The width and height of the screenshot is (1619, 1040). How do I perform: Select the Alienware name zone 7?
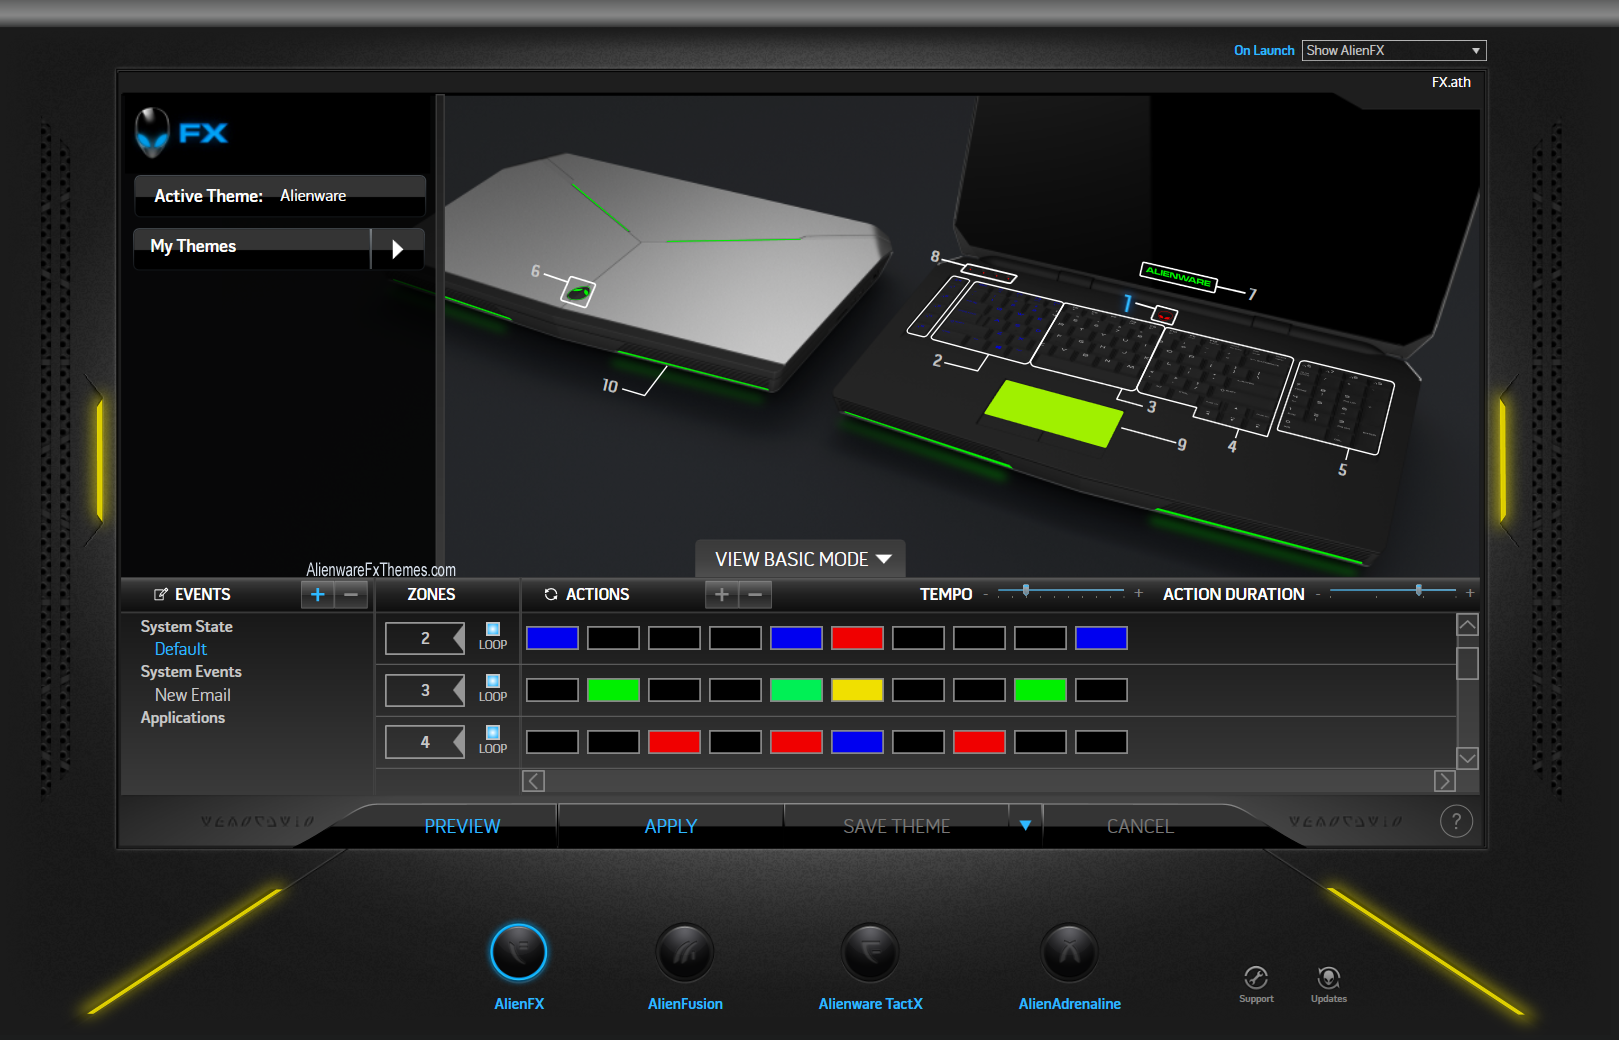pyautogui.click(x=1179, y=276)
